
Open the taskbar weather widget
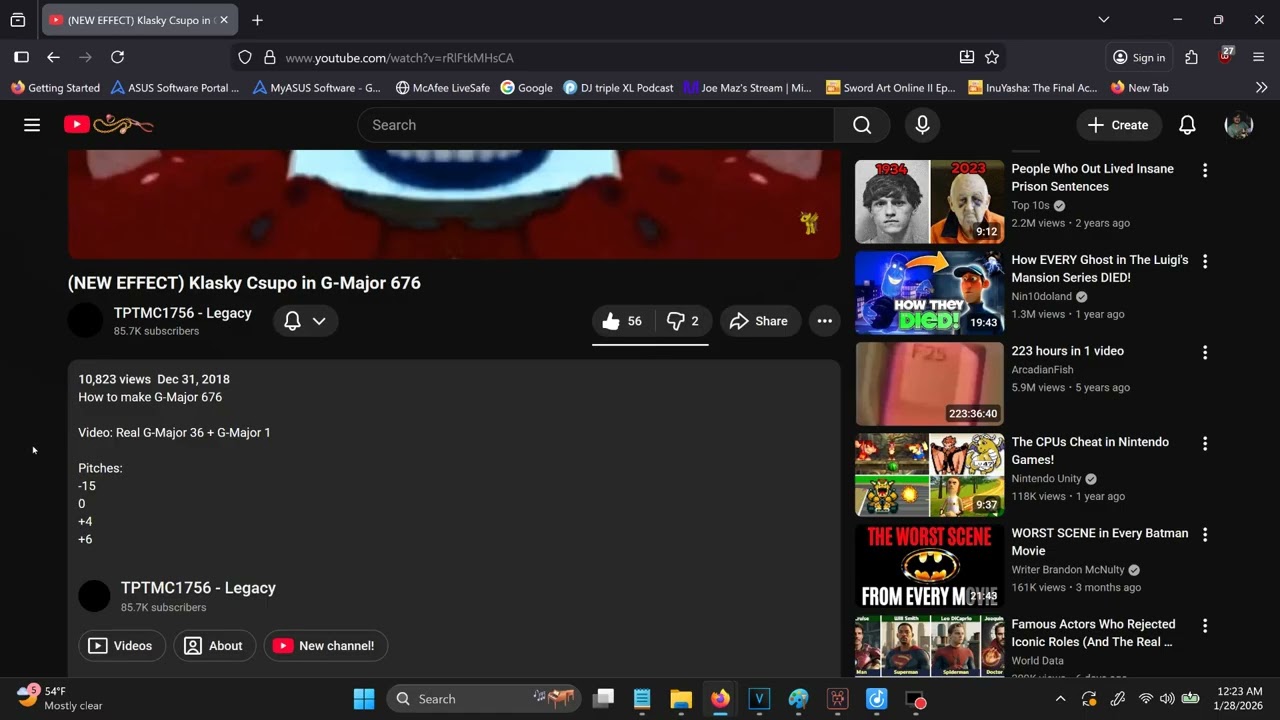coord(60,698)
